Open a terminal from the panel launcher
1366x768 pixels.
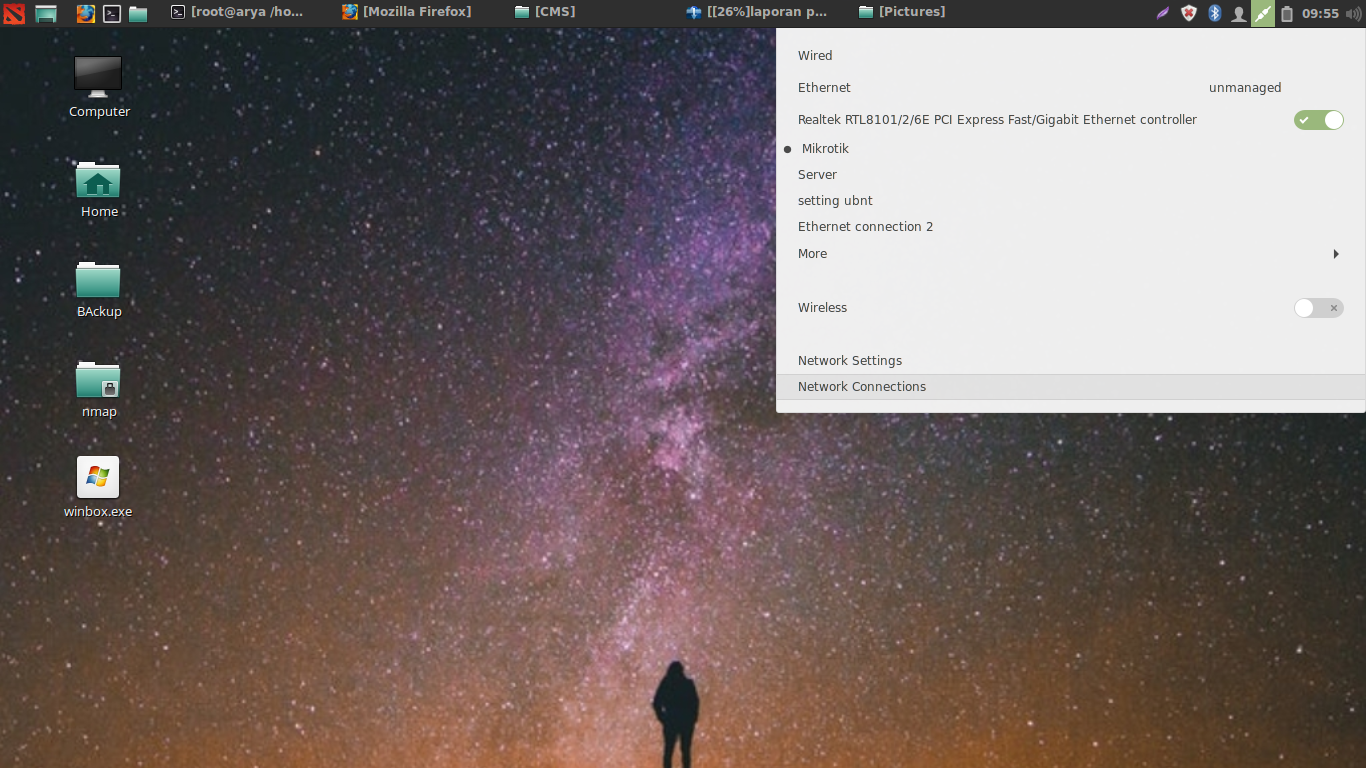111,13
